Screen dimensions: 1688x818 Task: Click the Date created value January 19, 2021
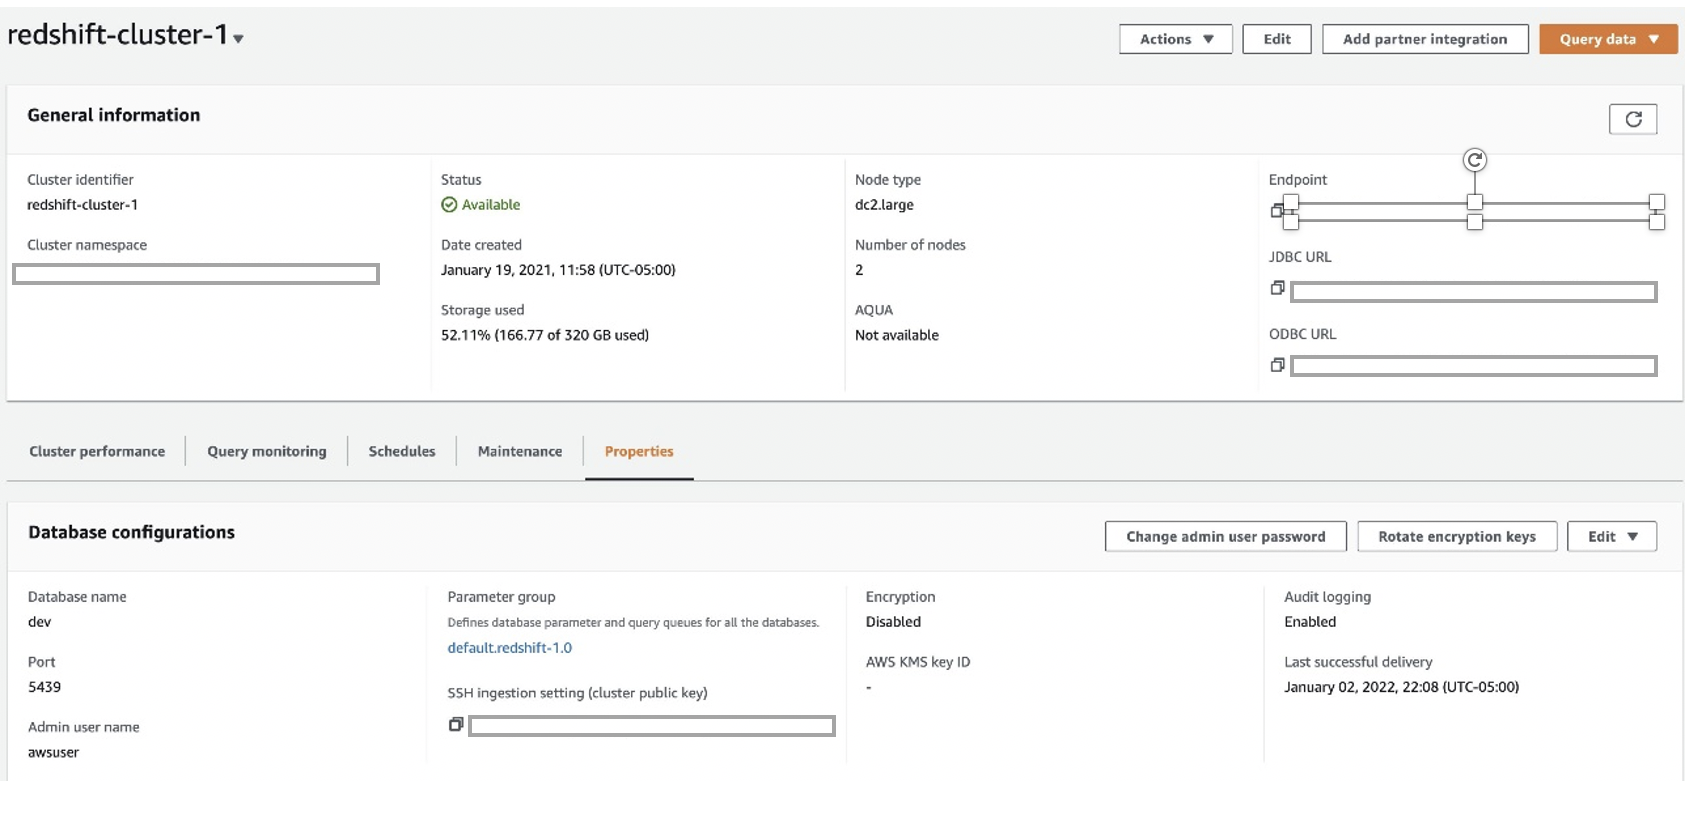click(x=558, y=270)
